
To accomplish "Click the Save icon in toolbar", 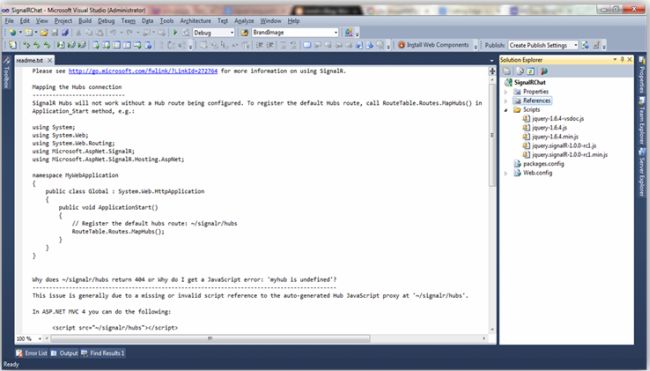I will coord(55,32).
